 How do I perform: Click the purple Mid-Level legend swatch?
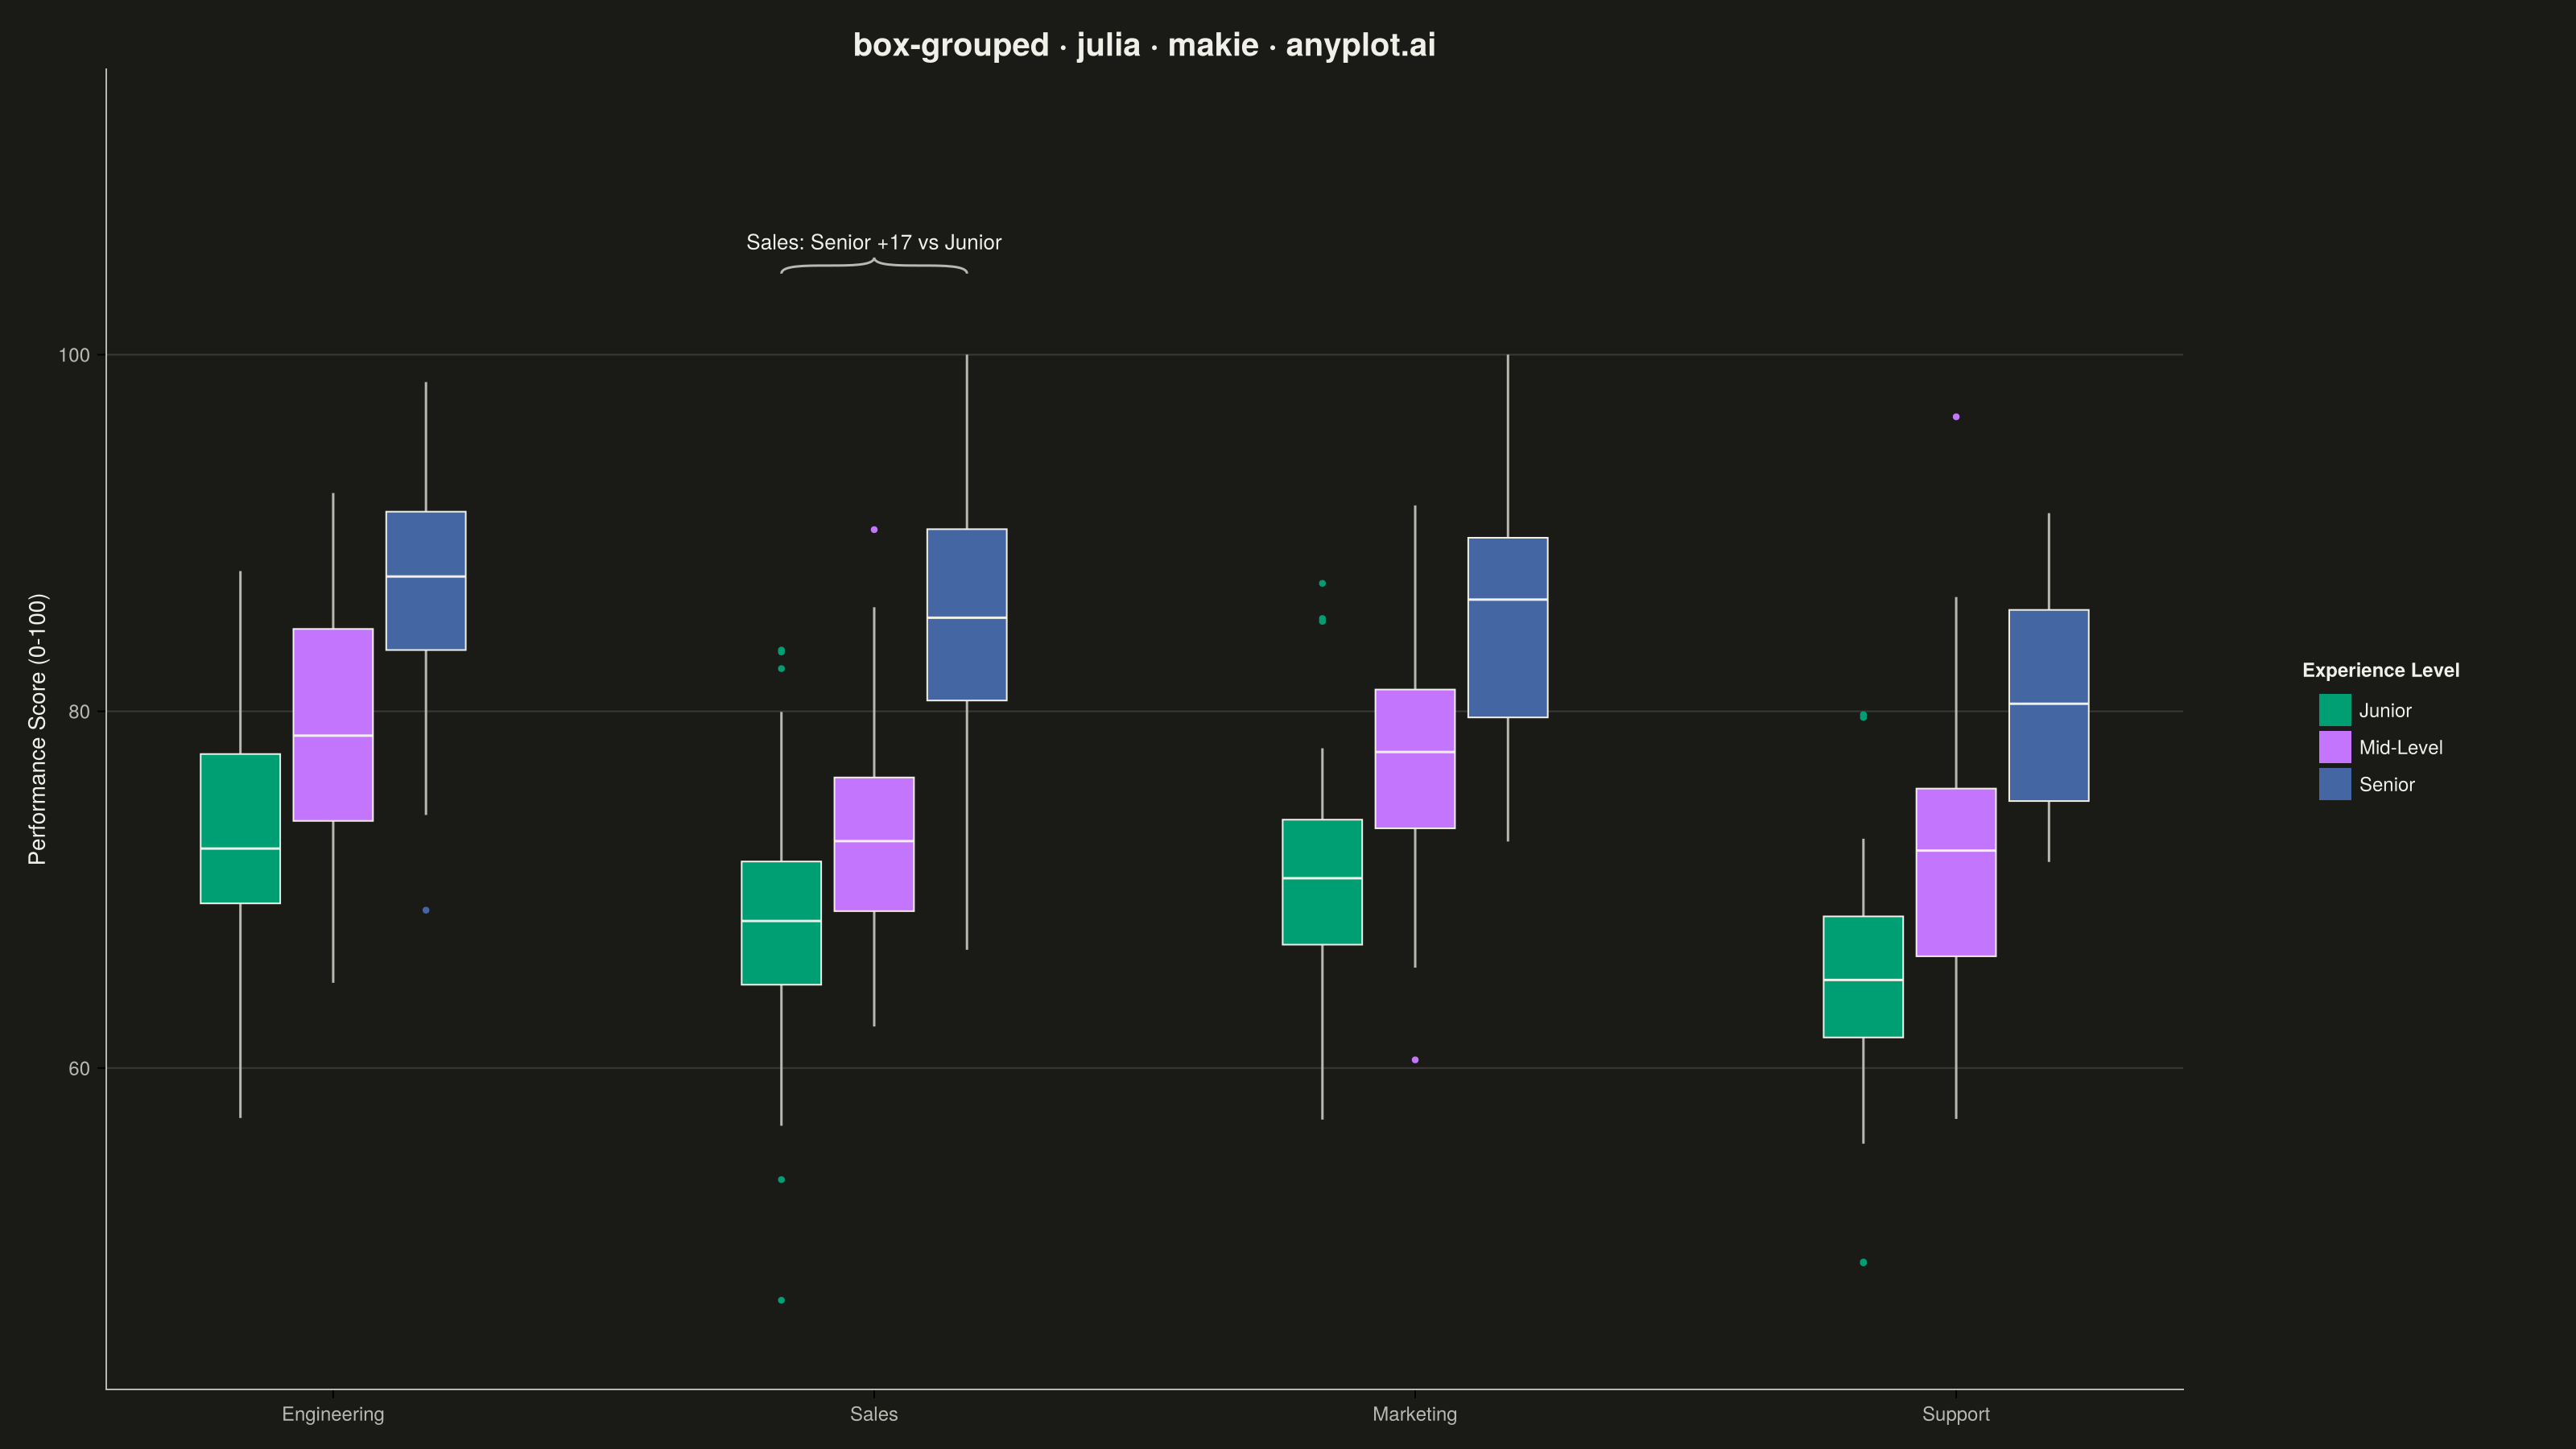point(2335,747)
